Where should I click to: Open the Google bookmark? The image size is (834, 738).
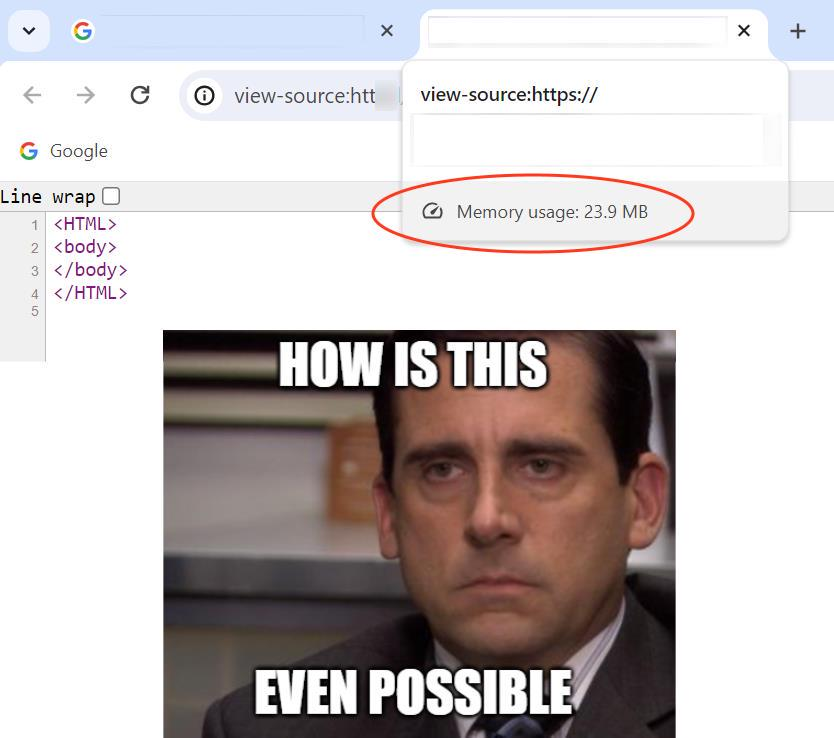click(x=64, y=151)
